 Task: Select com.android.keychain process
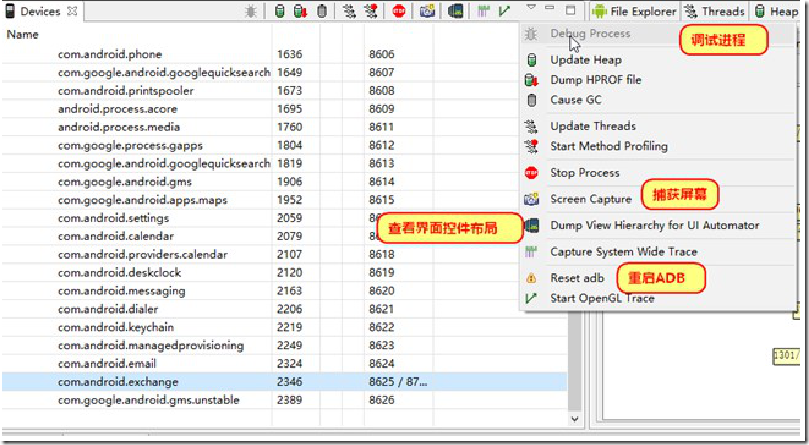285,327
